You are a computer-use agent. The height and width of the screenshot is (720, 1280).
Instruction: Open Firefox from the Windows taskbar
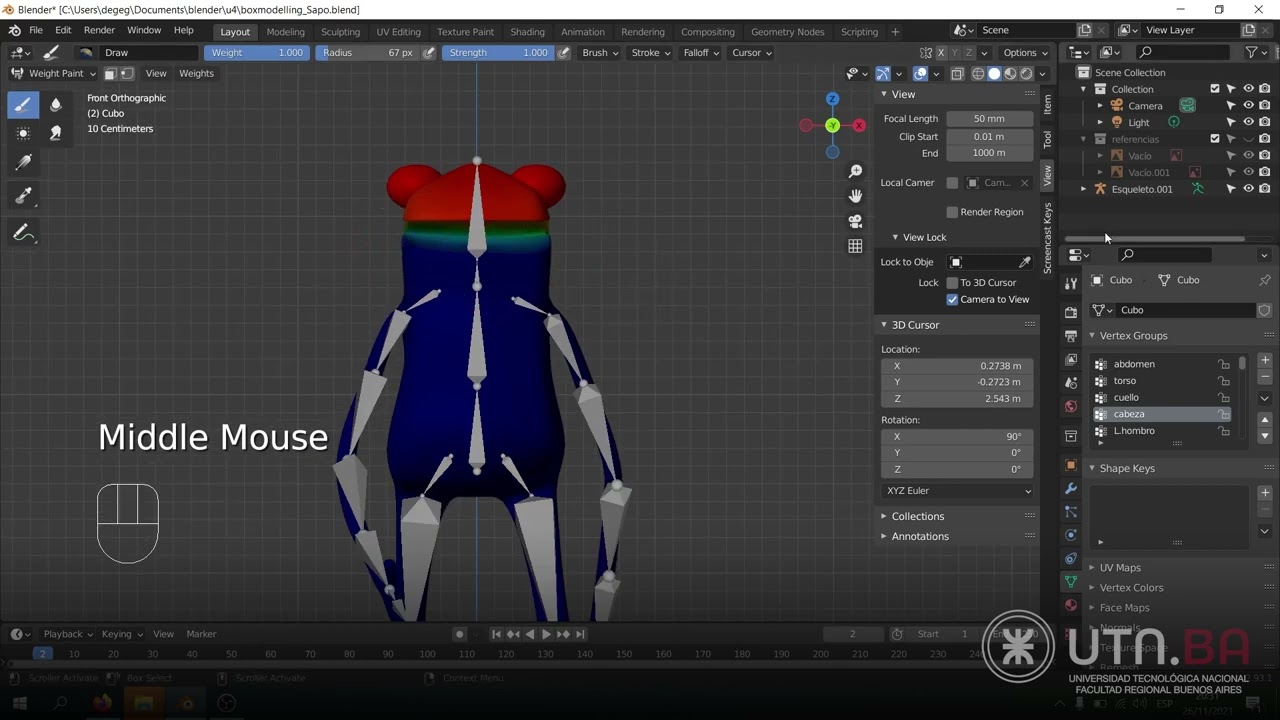click(102, 704)
